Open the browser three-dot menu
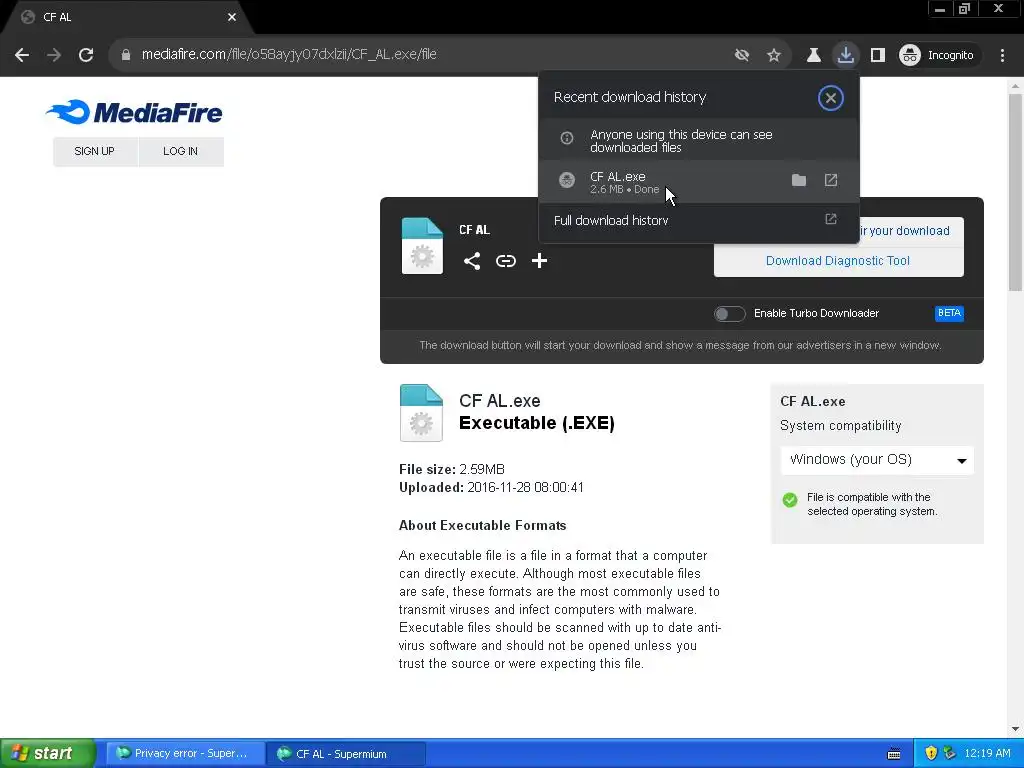The height and width of the screenshot is (768, 1024). (x=1002, y=55)
